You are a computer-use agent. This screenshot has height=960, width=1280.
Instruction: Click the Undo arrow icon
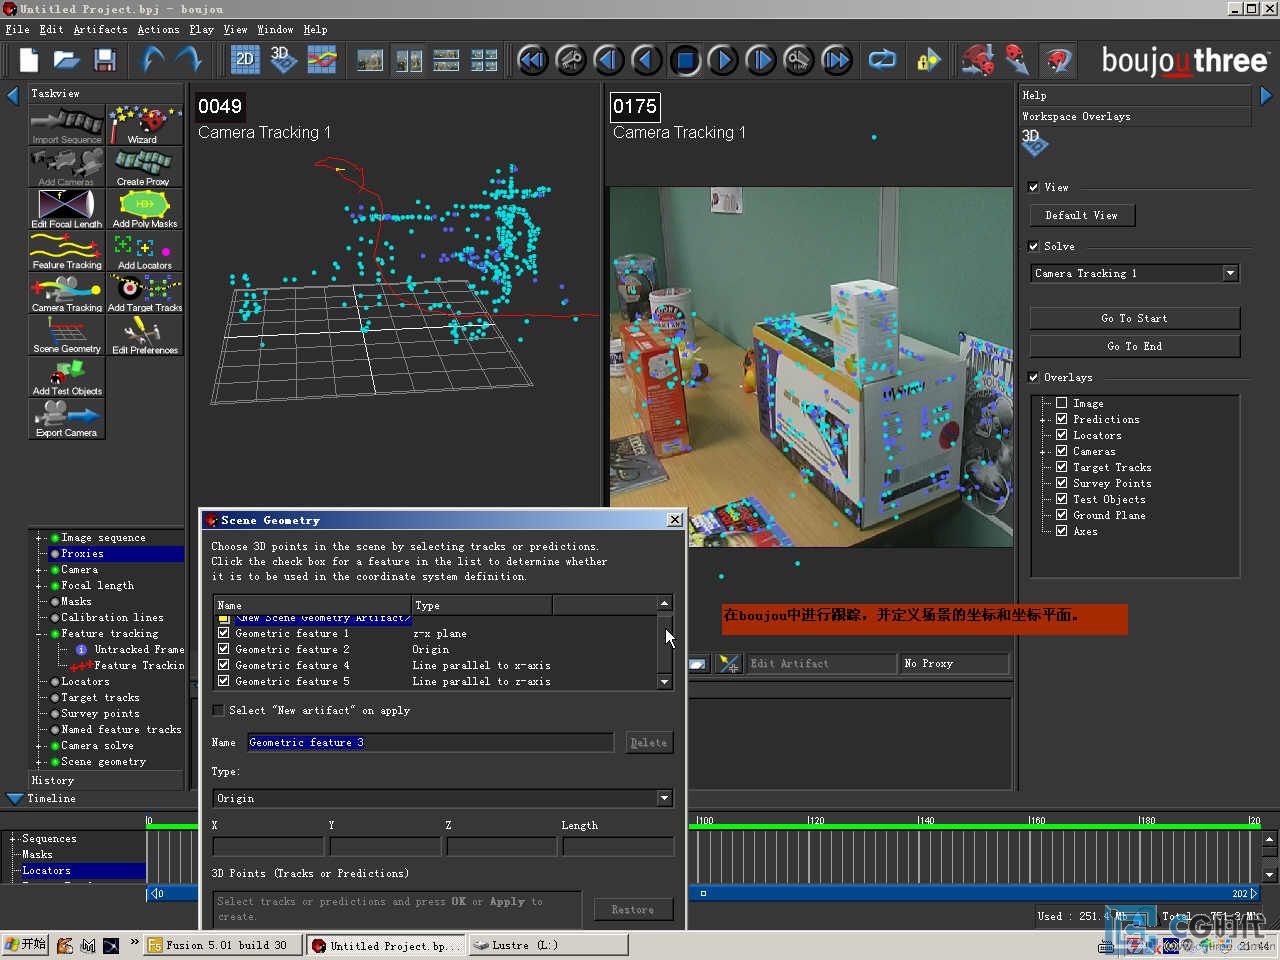click(152, 61)
